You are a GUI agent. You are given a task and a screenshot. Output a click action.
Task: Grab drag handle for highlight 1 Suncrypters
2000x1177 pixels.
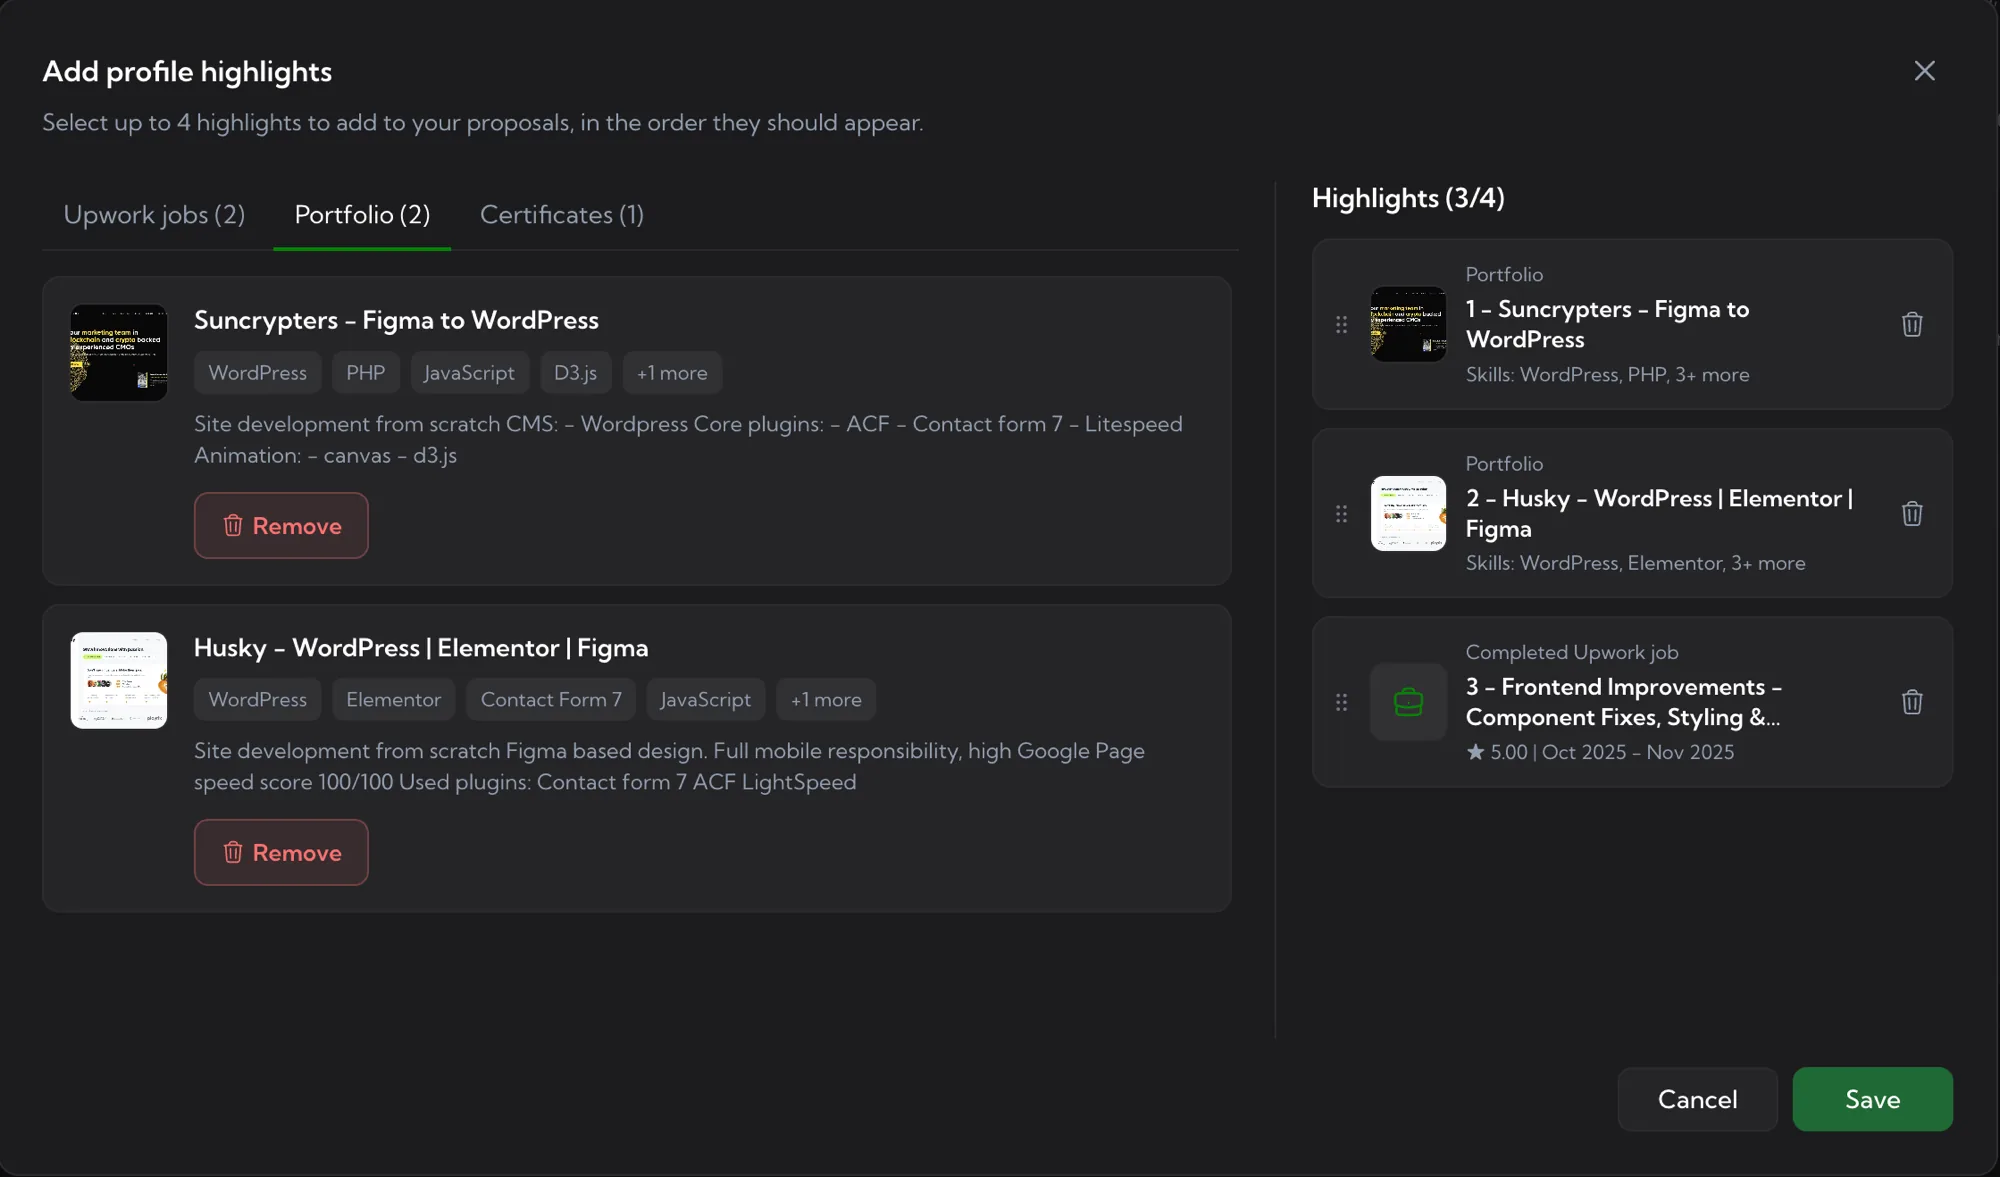pyautogui.click(x=1341, y=324)
